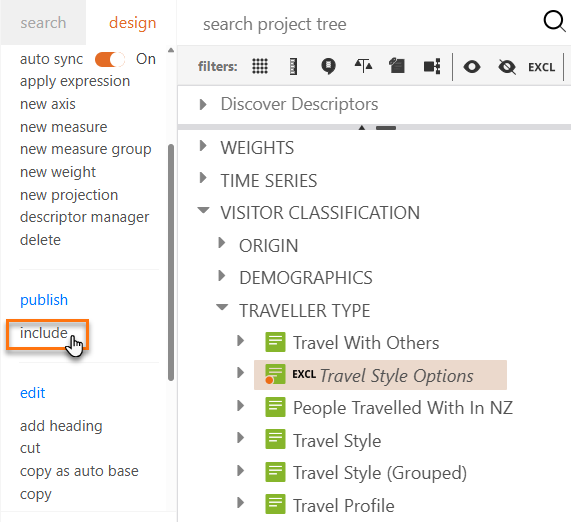Click the Travel Profile green icon
The image size is (571, 522).
click(x=275, y=504)
